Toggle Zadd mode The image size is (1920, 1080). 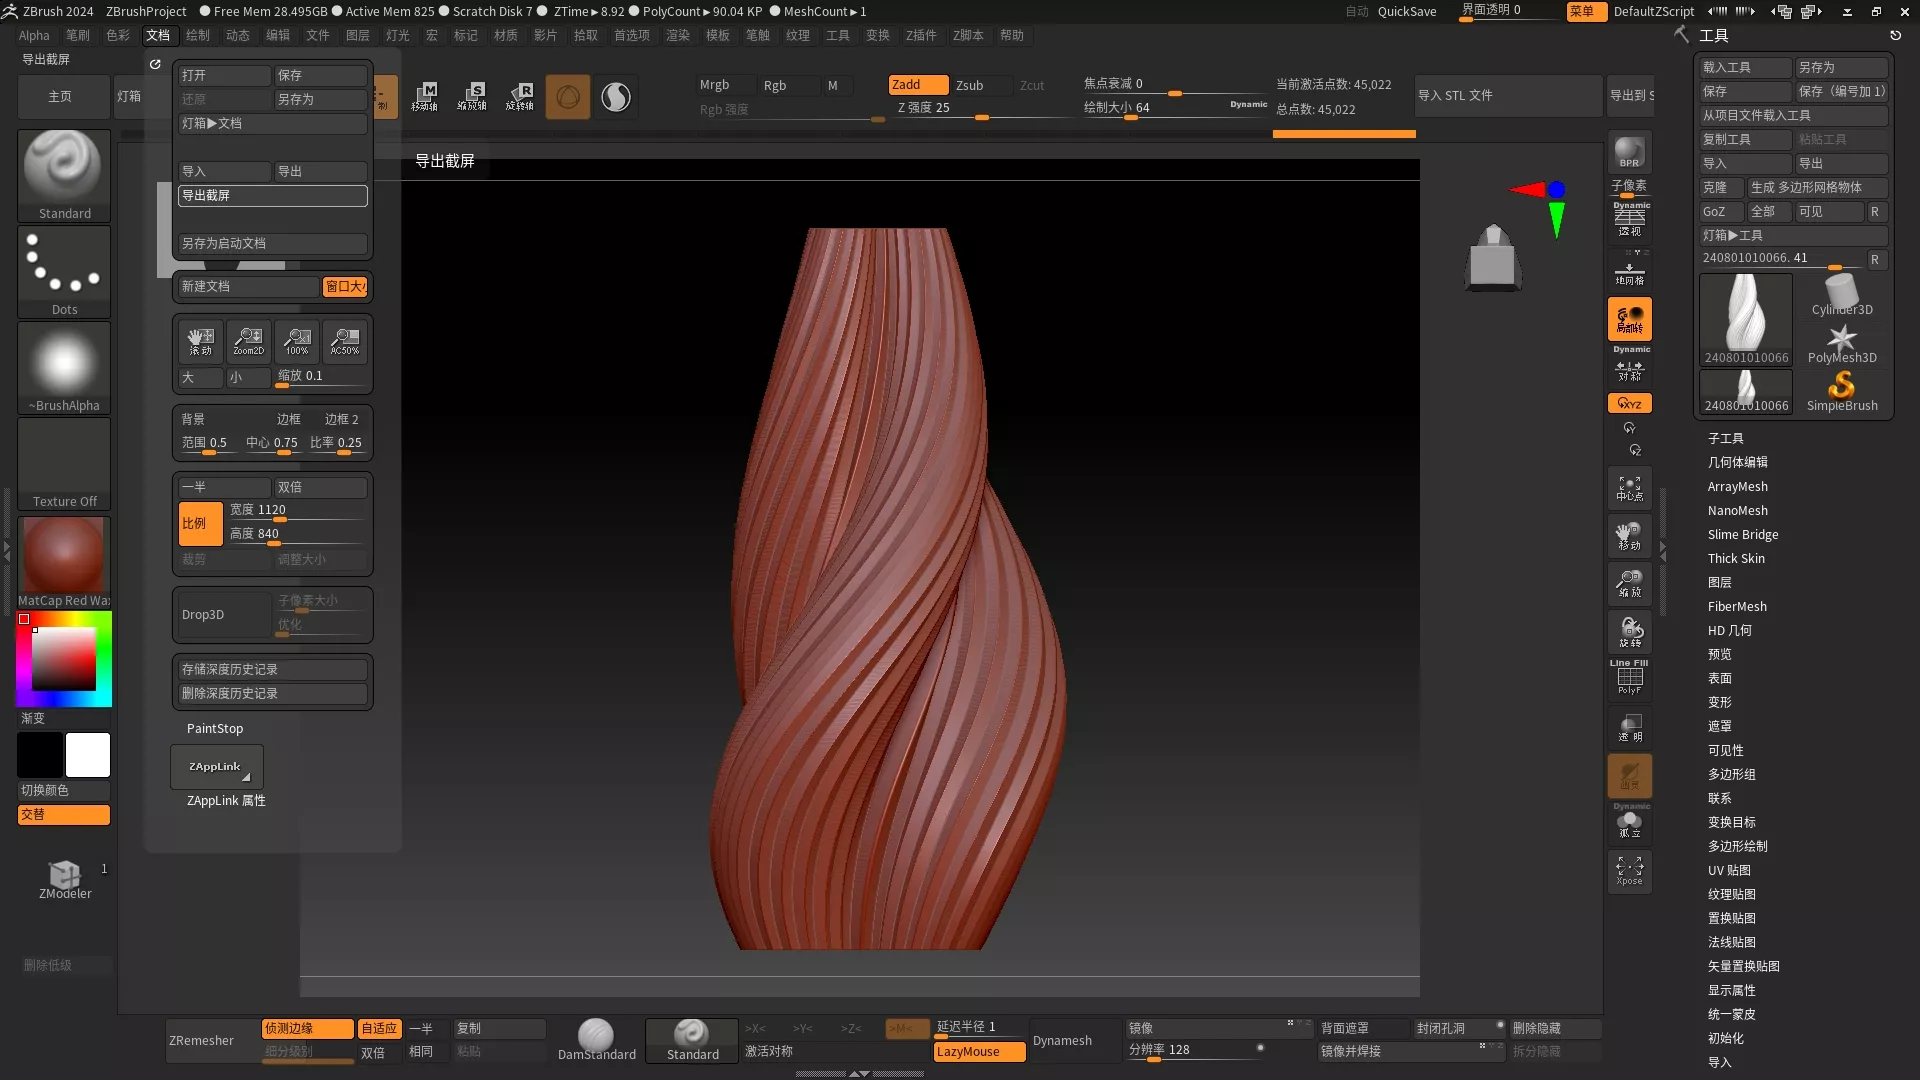[x=918, y=85]
